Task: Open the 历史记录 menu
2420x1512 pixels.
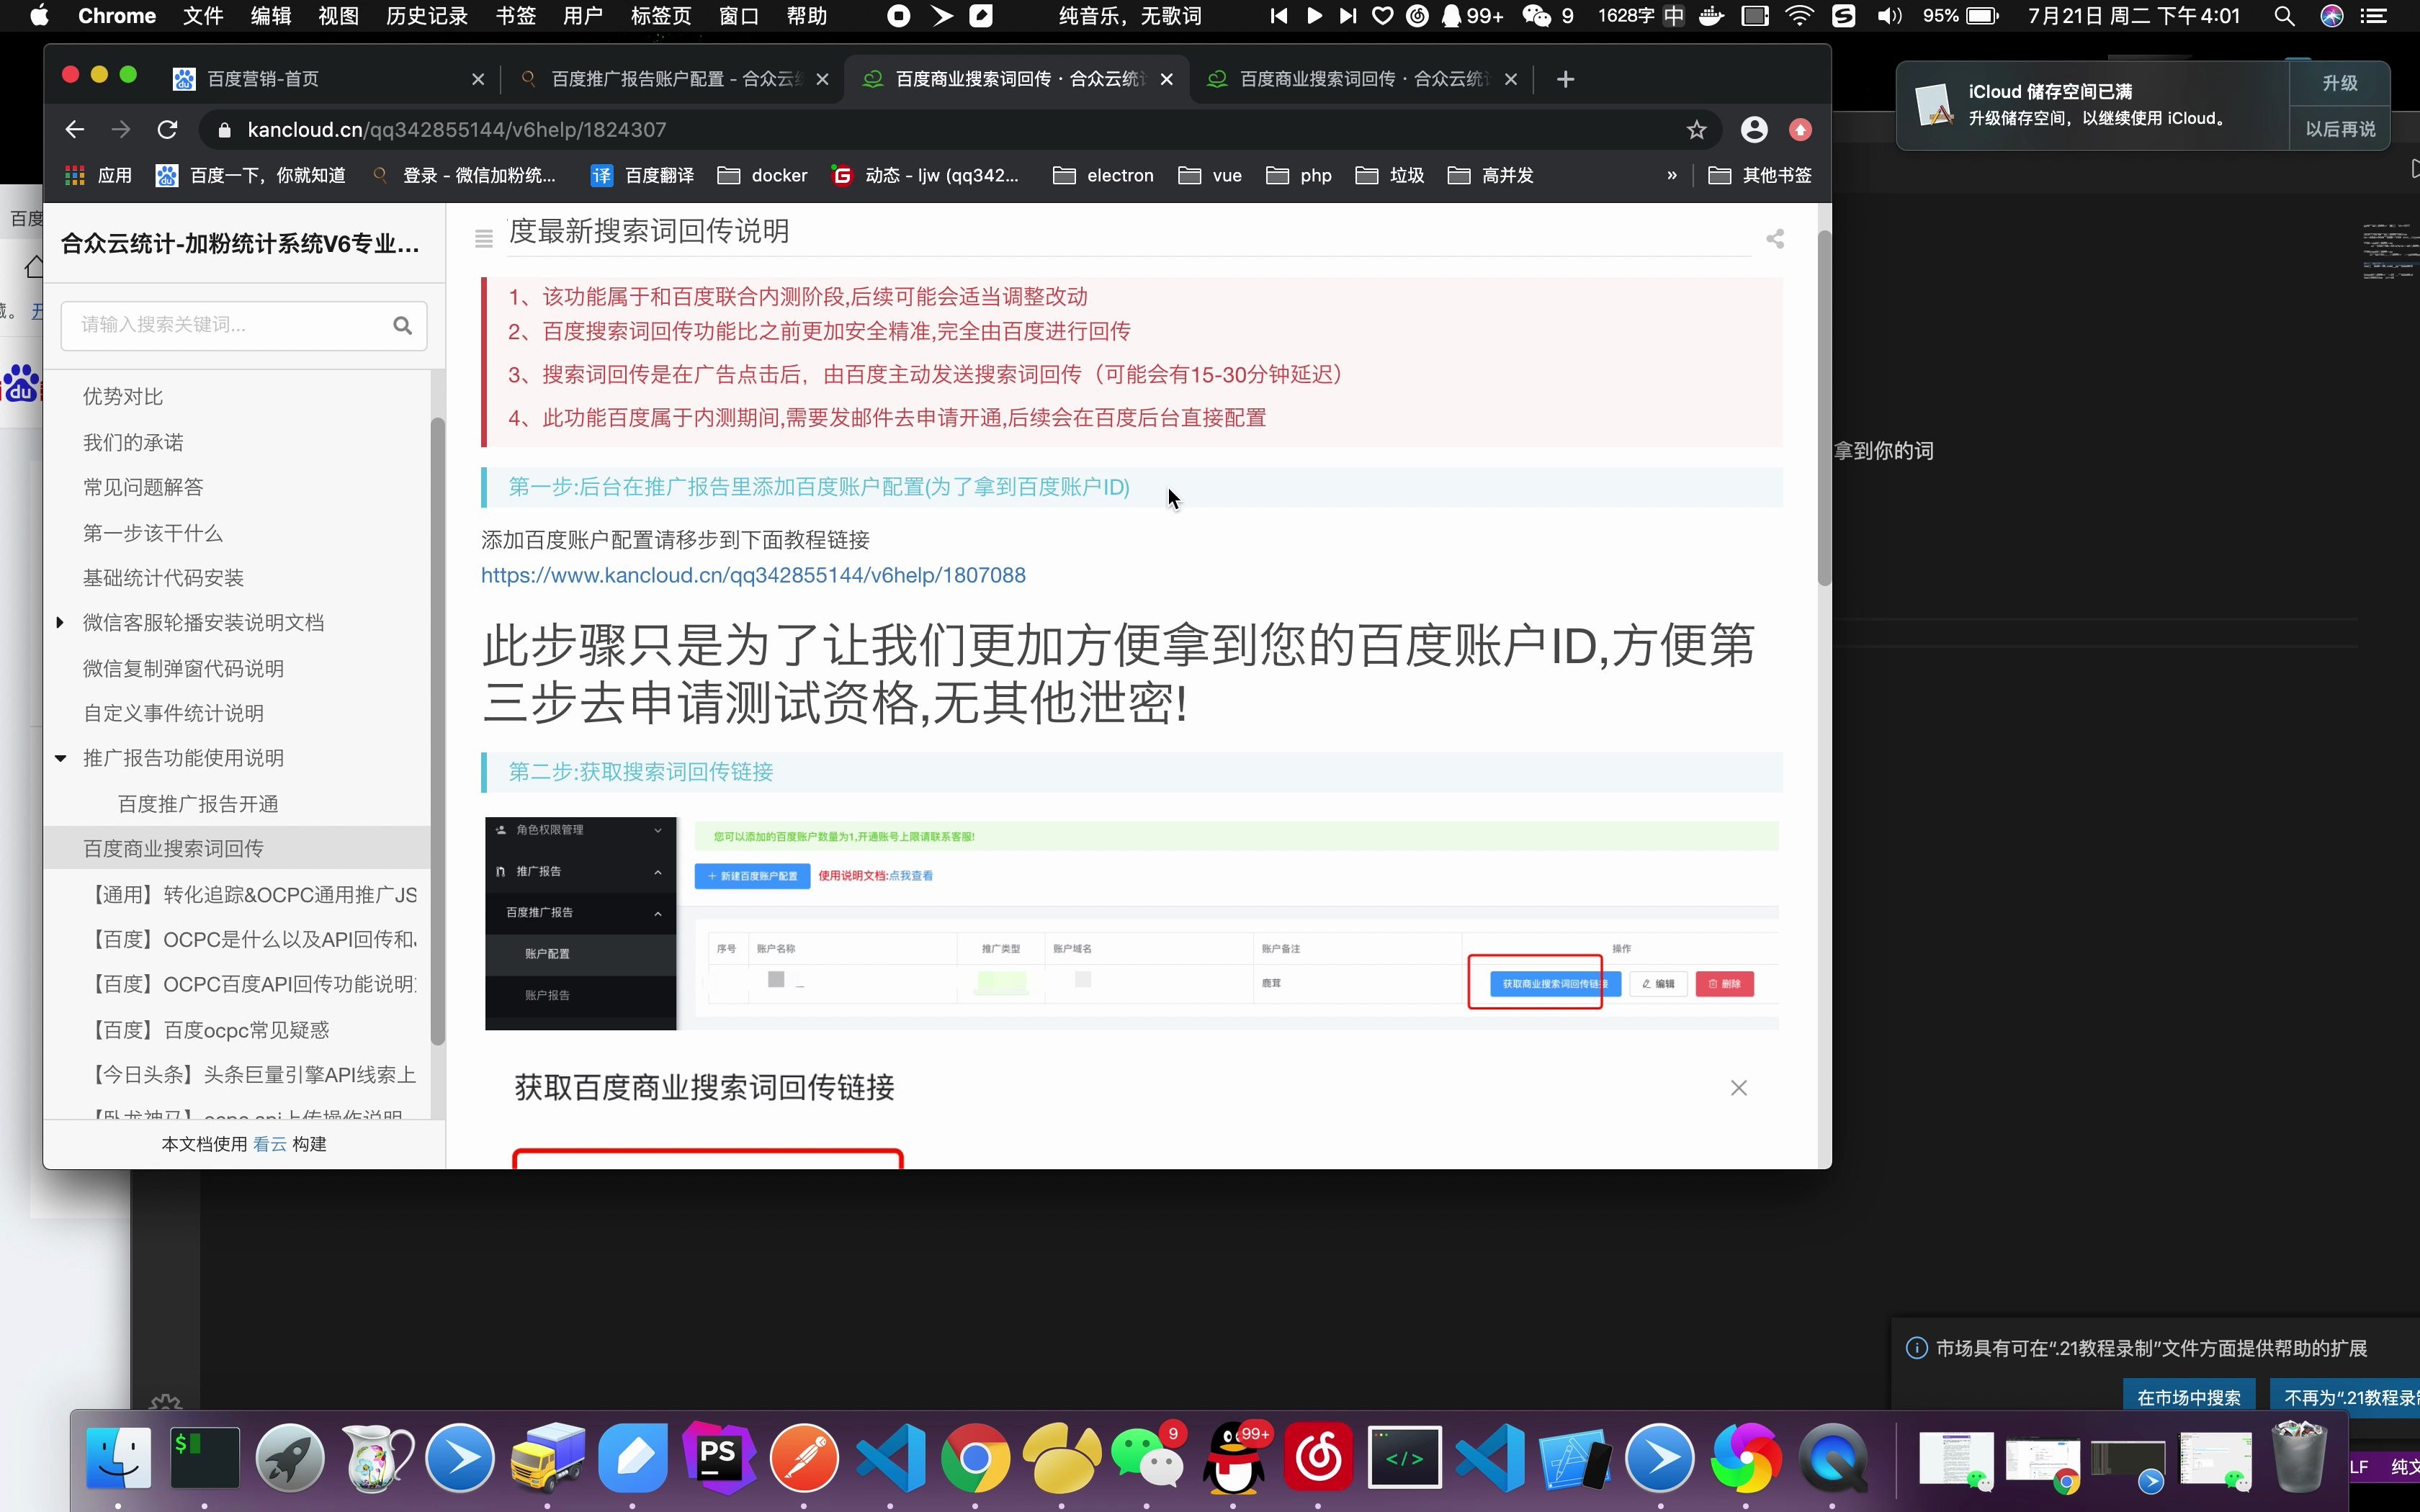Action: 427,16
